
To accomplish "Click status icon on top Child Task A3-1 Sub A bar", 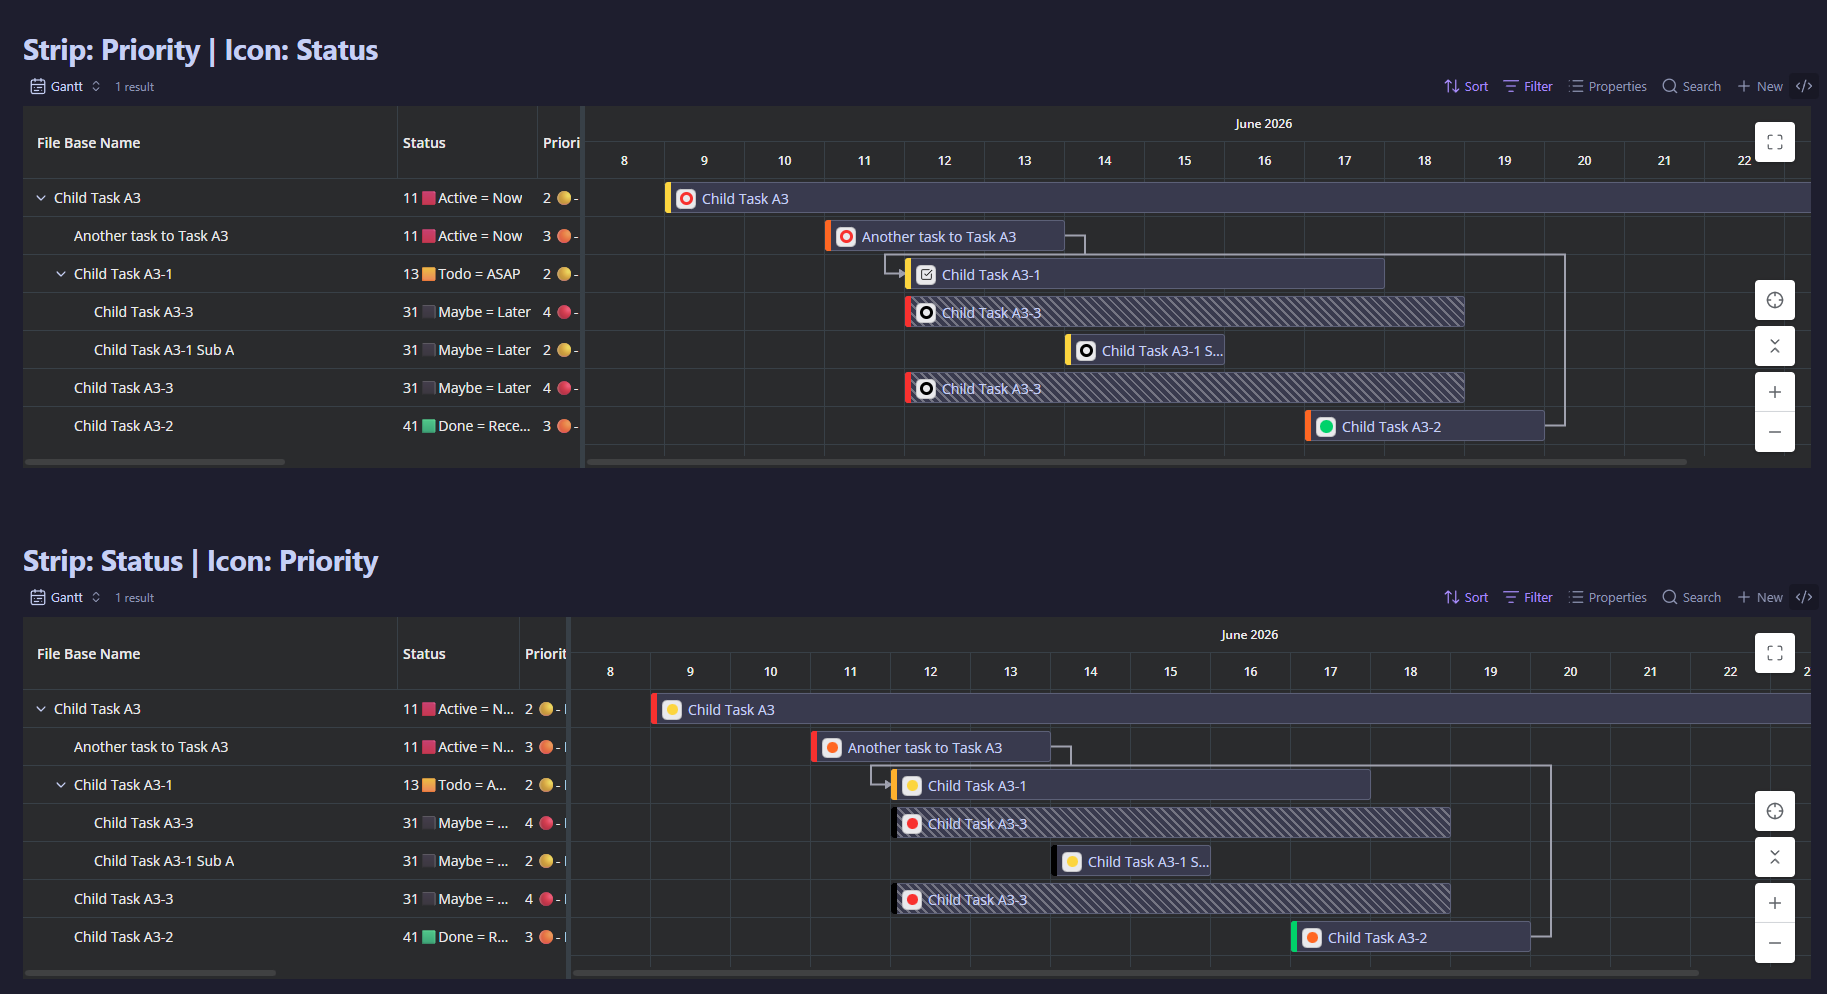I will click(1086, 351).
